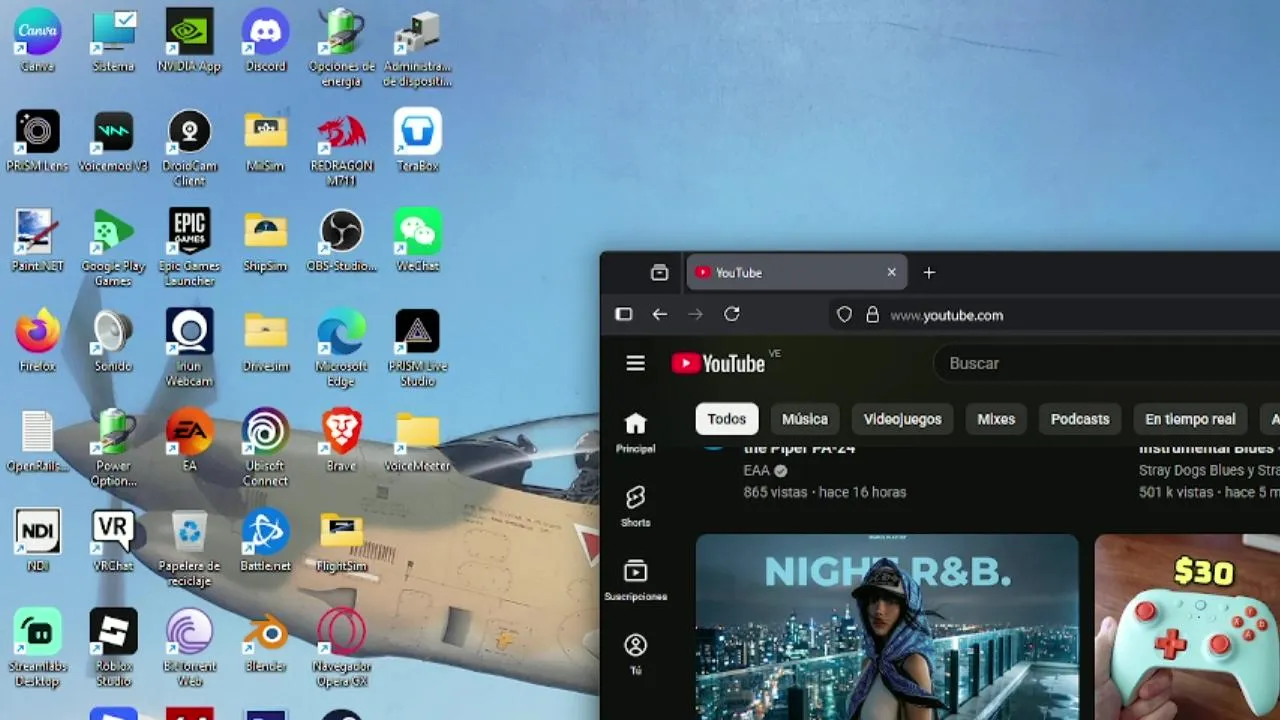Launch VRChat from desktop
This screenshot has width=1280, height=720.
[113, 541]
